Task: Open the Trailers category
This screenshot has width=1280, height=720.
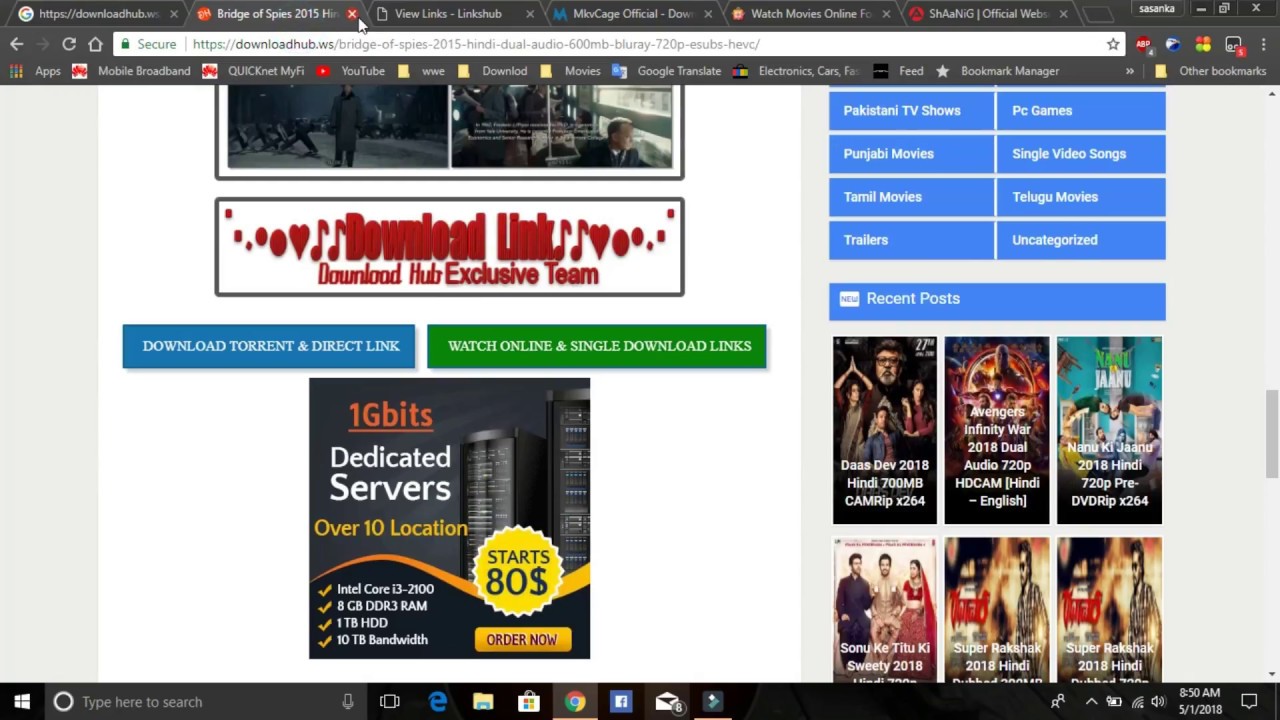Action: (911, 239)
